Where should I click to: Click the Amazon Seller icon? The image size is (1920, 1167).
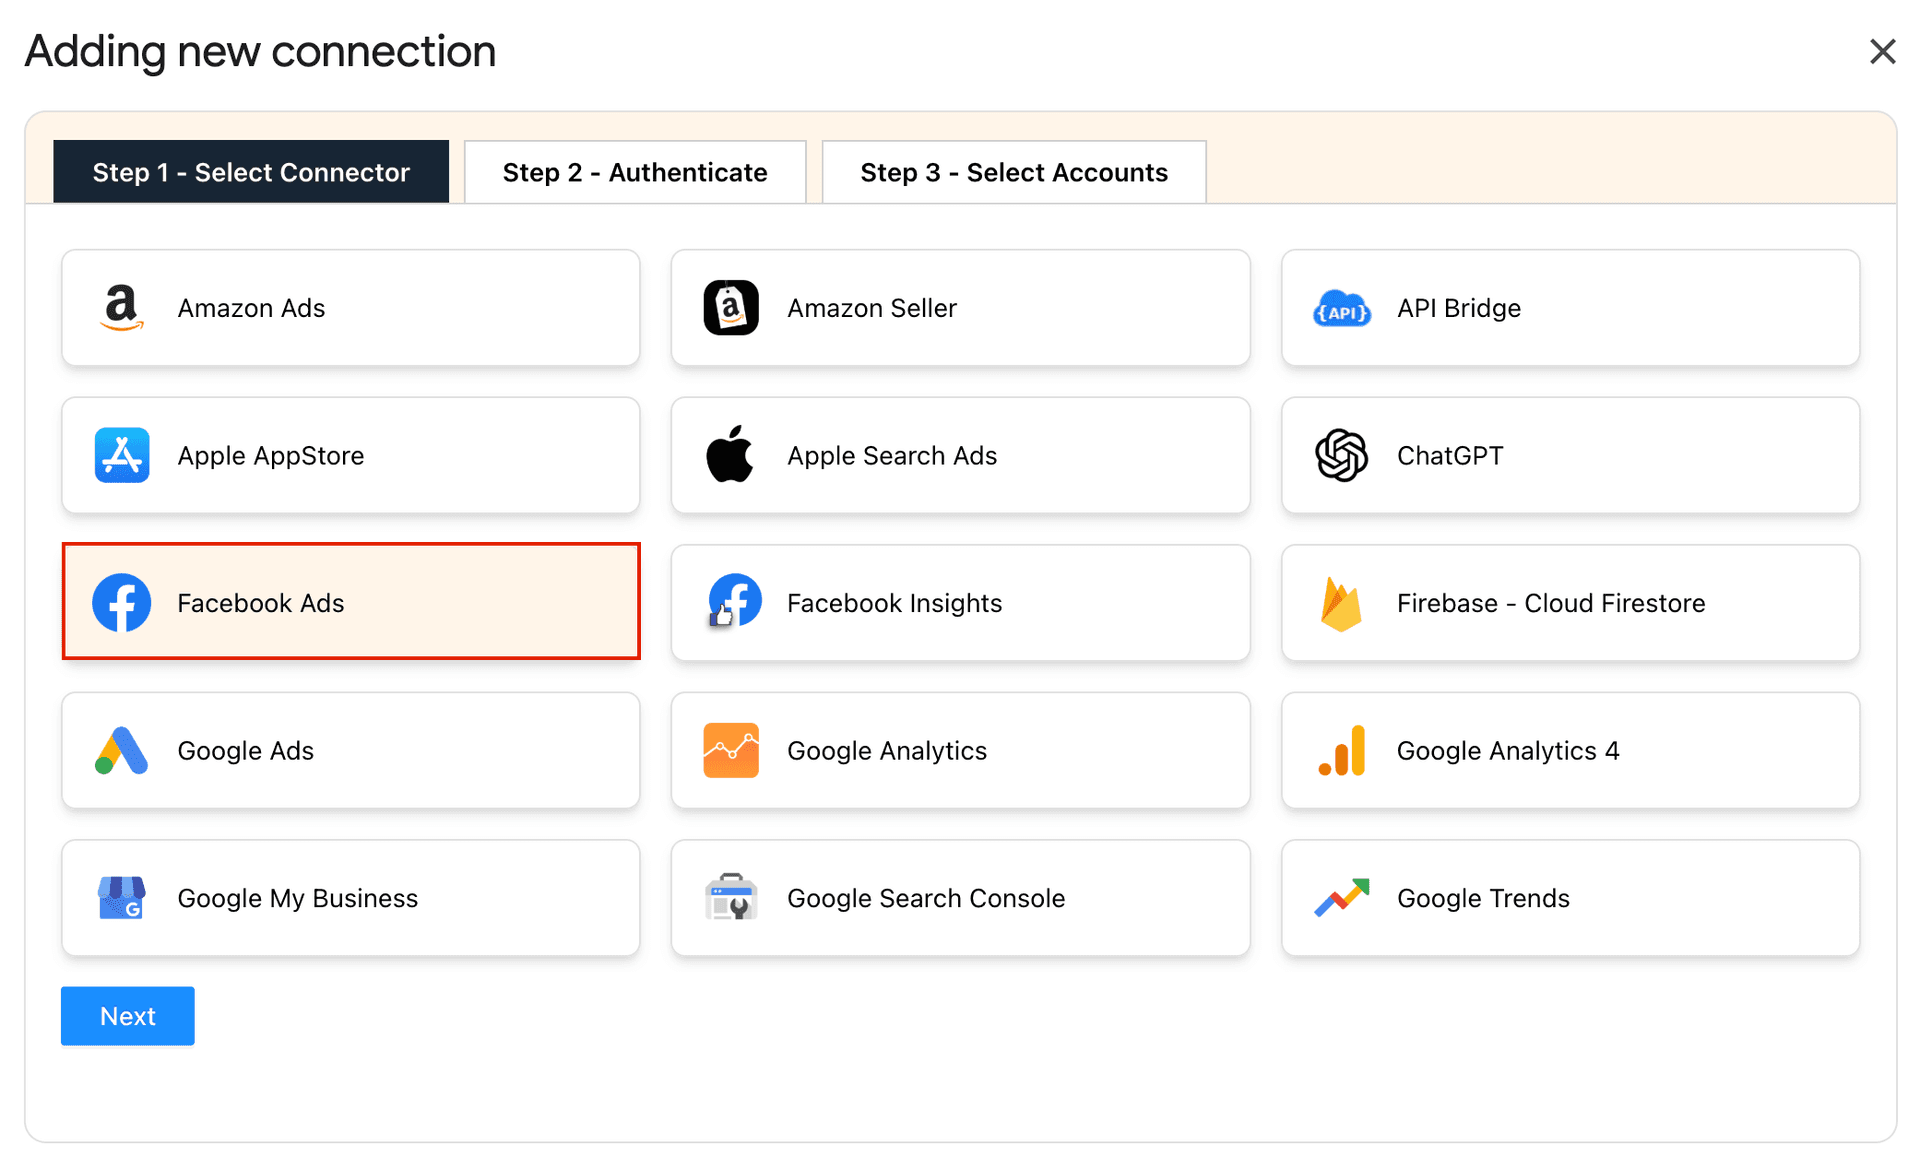tap(731, 308)
